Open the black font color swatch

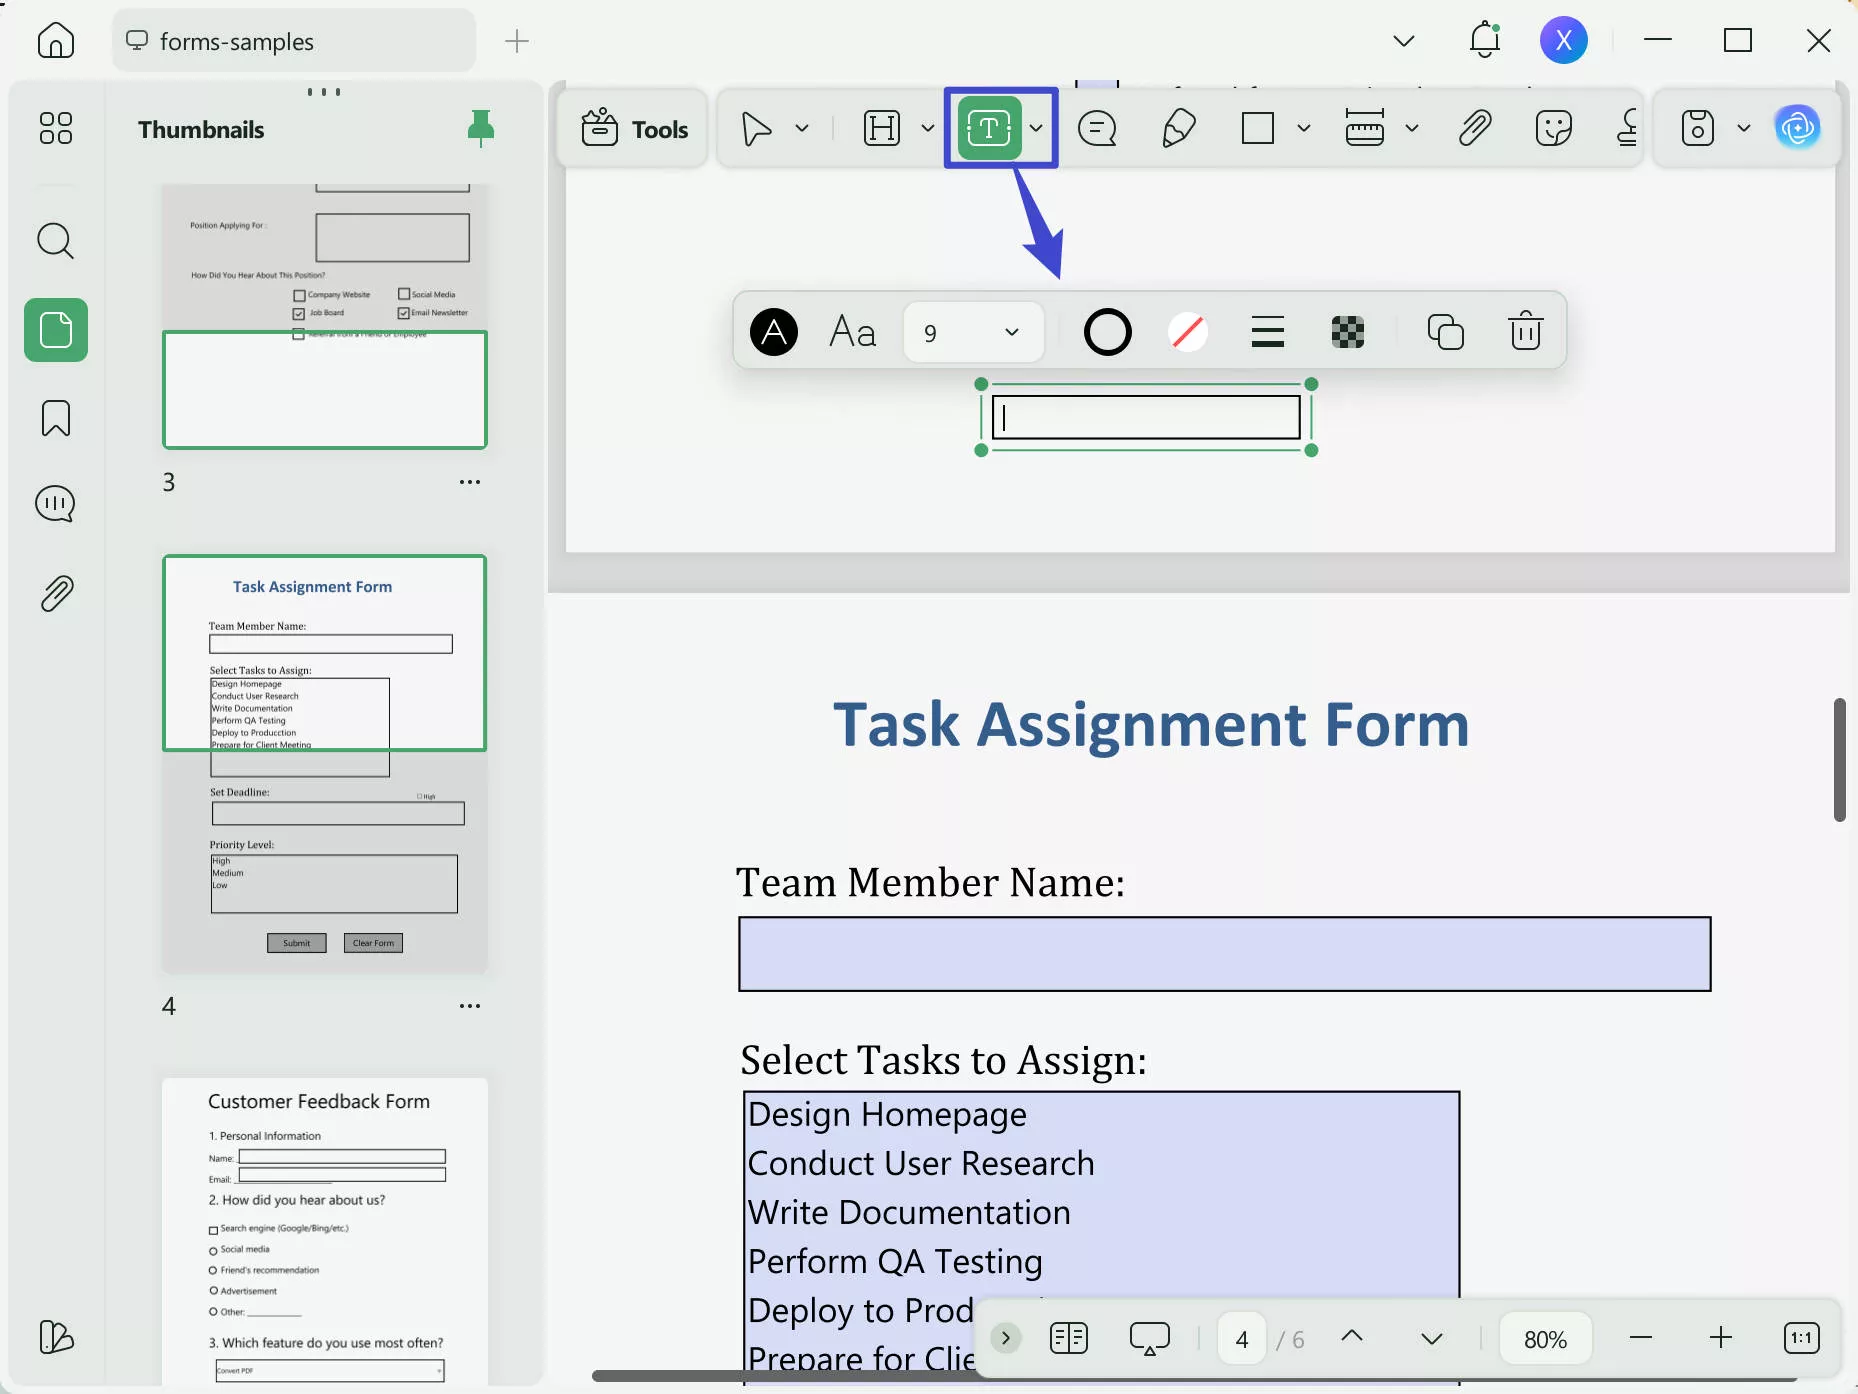pyautogui.click(x=773, y=331)
